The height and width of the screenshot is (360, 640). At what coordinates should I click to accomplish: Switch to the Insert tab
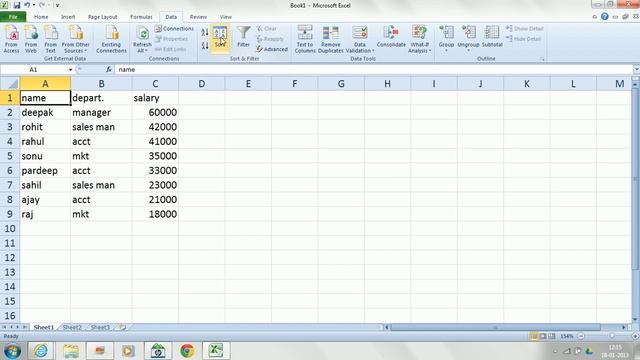(68, 17)
